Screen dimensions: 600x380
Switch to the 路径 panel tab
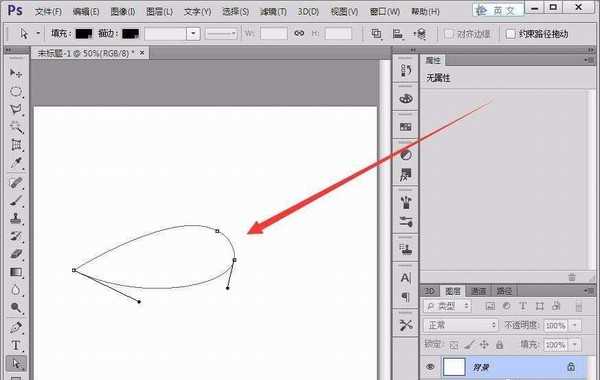coord(504,291)
